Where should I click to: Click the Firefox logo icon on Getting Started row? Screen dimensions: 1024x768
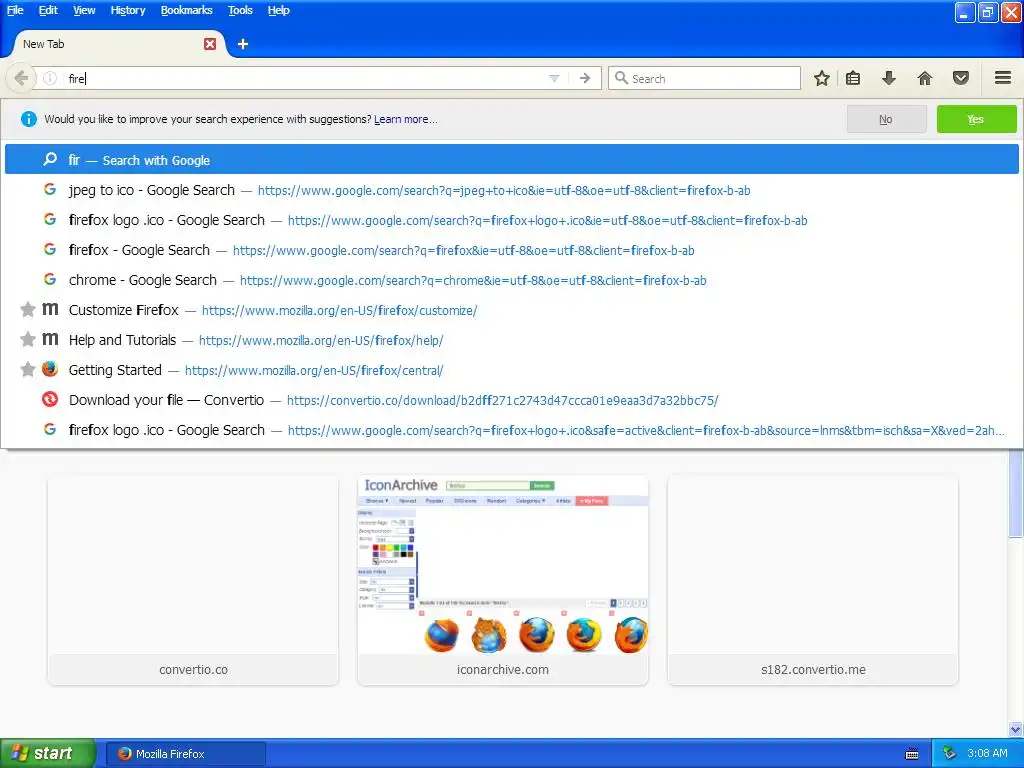(x=50, y=369)
